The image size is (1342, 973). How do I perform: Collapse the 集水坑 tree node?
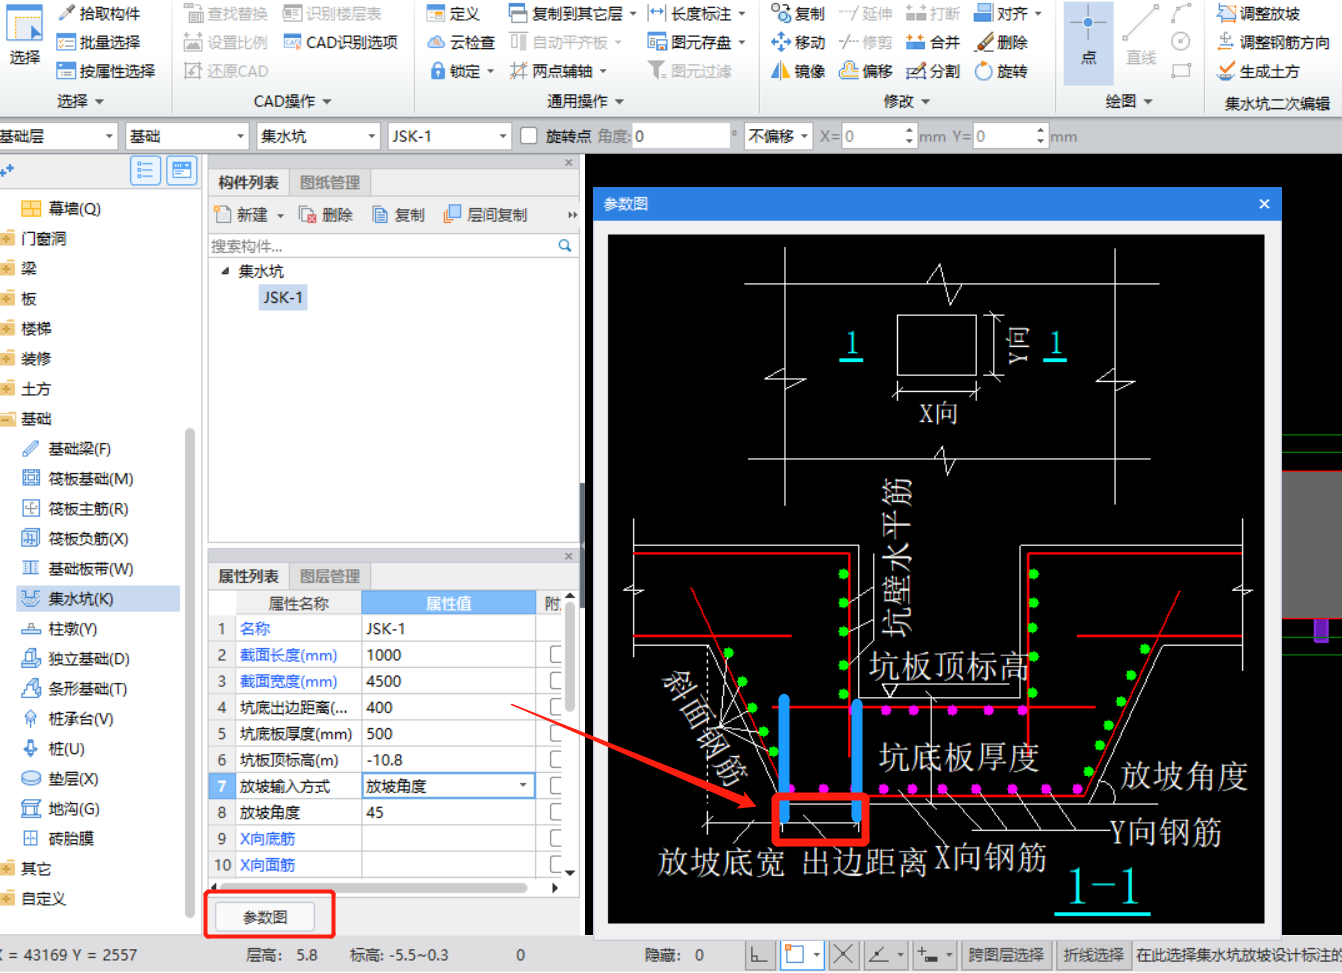tap(225, 271)
